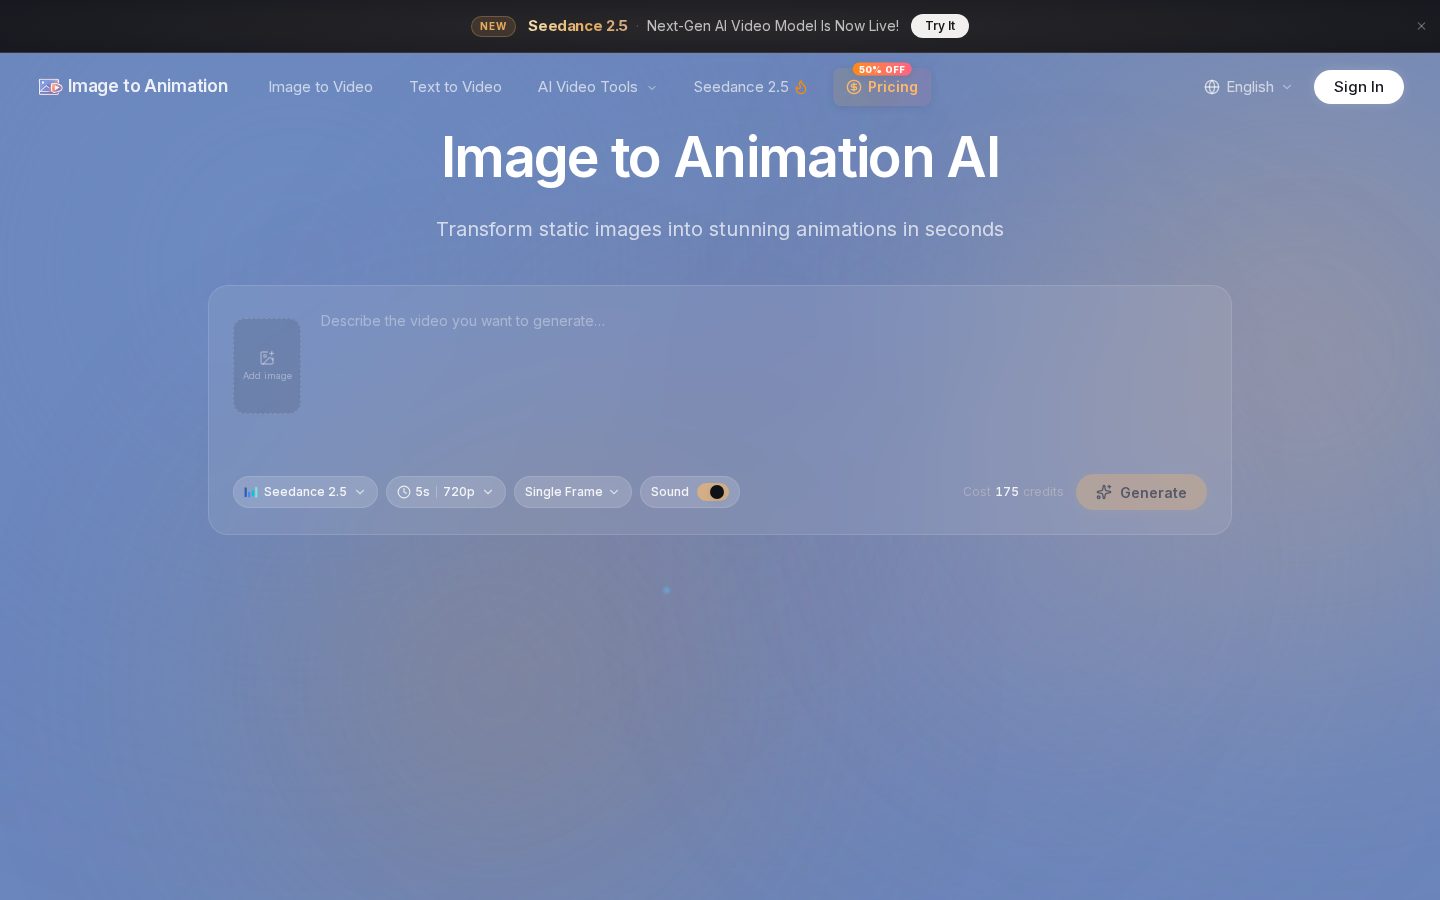Click the 50% OFF badge
The image size is (1440, 900).
tap(882, 69)
